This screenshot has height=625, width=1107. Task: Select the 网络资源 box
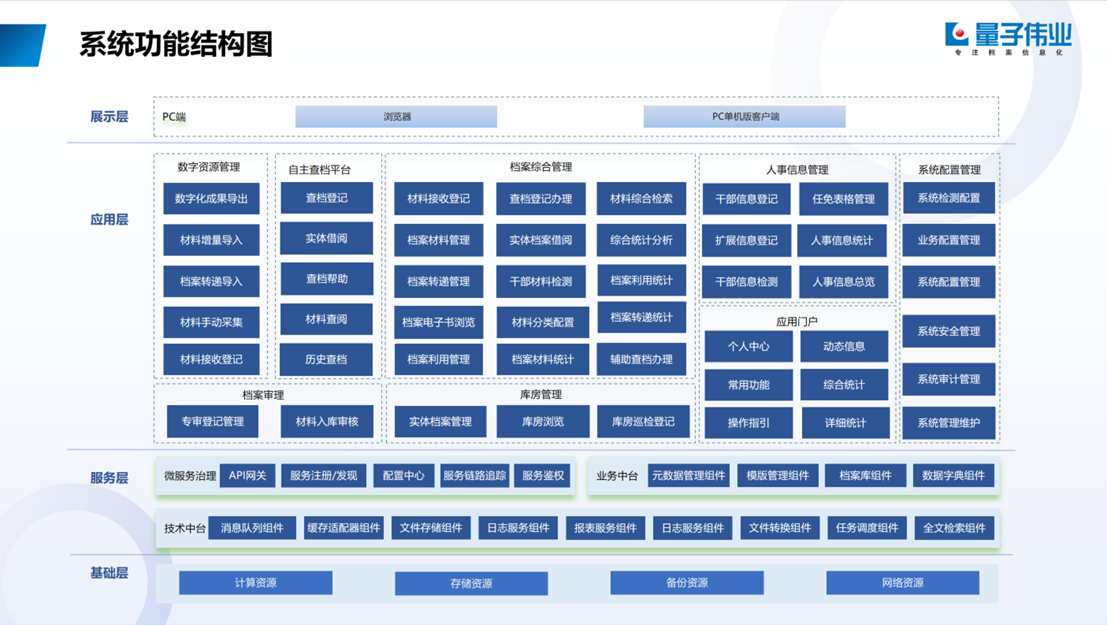pos(903,583)
